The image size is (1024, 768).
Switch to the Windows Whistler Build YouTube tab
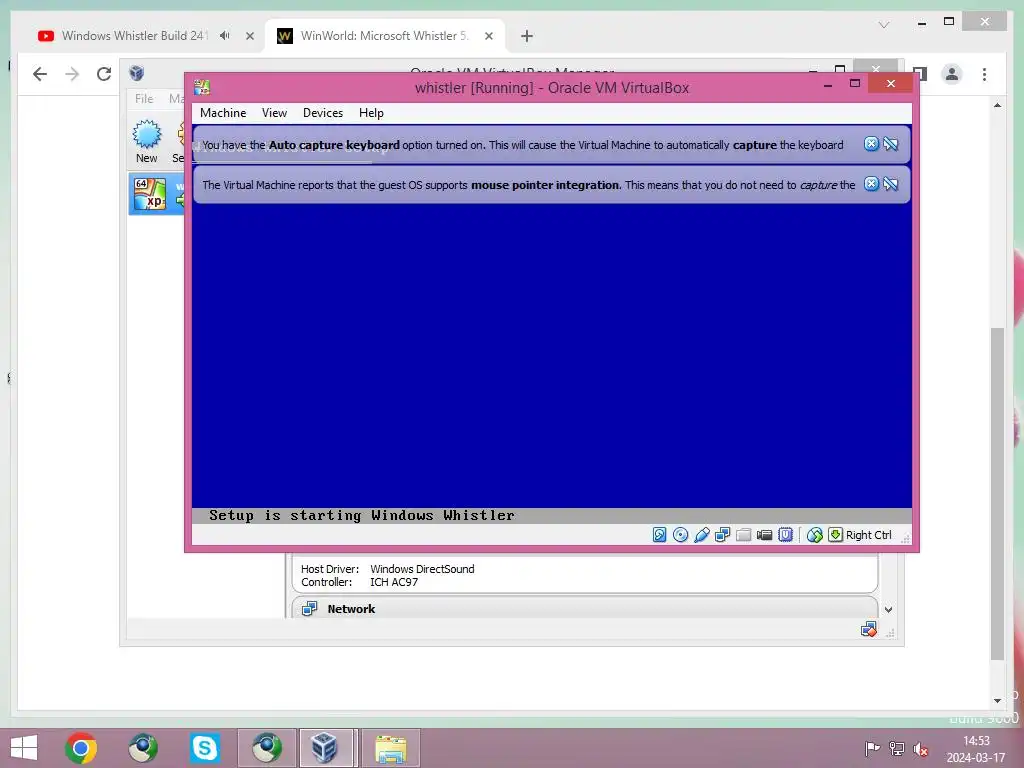133,36
